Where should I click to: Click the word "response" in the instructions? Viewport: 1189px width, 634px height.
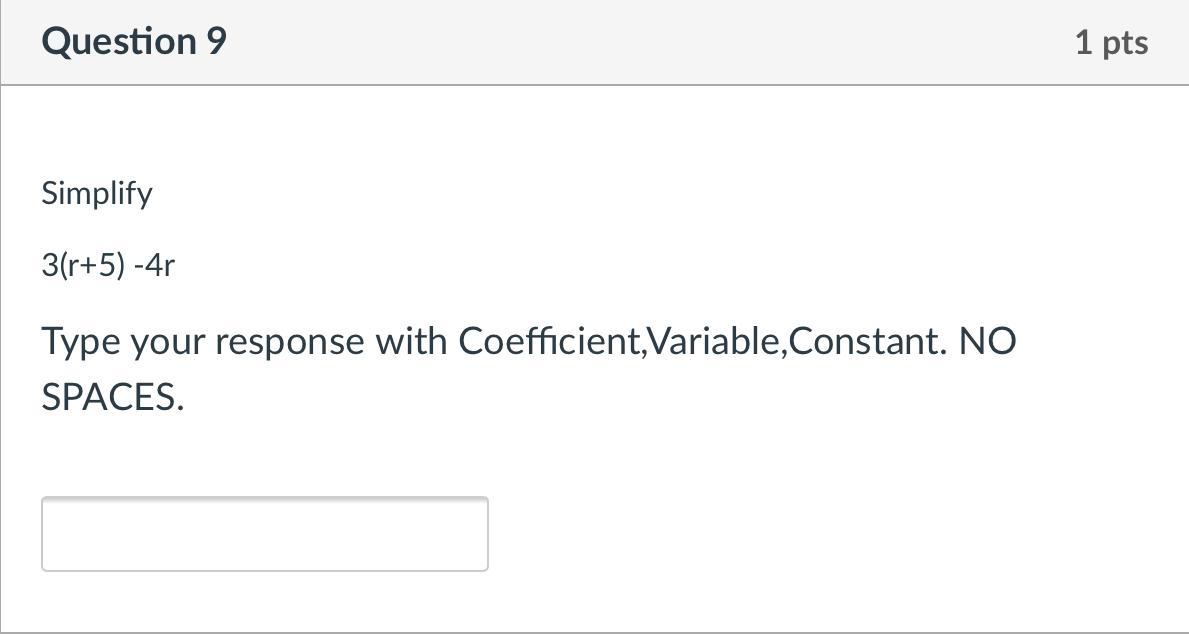(x=290, y=342)
